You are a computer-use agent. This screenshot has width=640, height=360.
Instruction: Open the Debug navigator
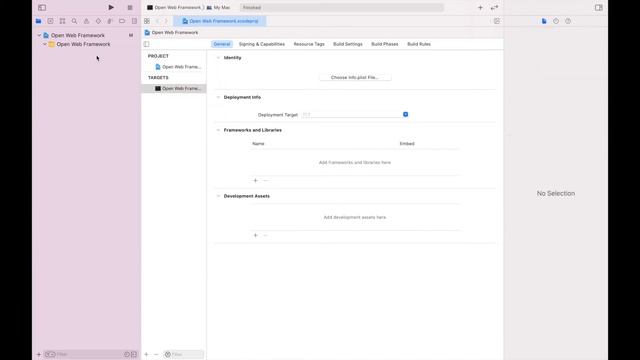point(110,21)
